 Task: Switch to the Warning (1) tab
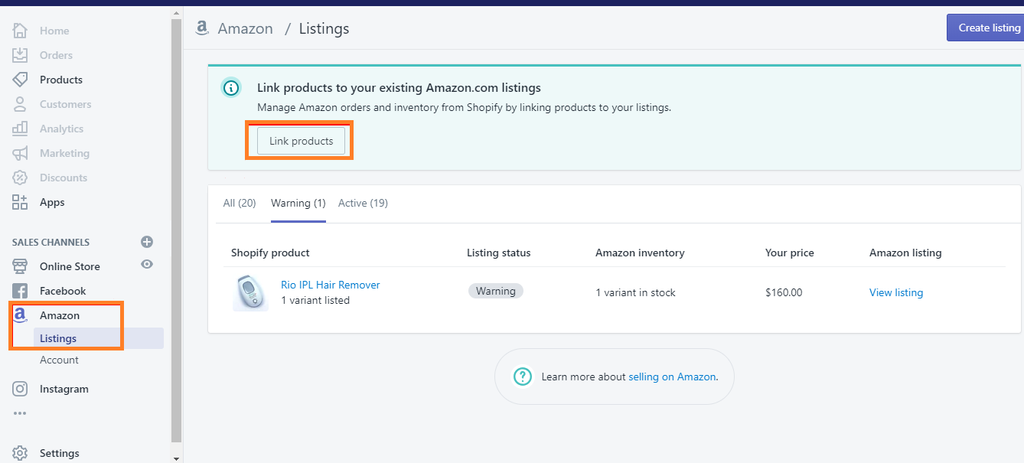(298, 203)
